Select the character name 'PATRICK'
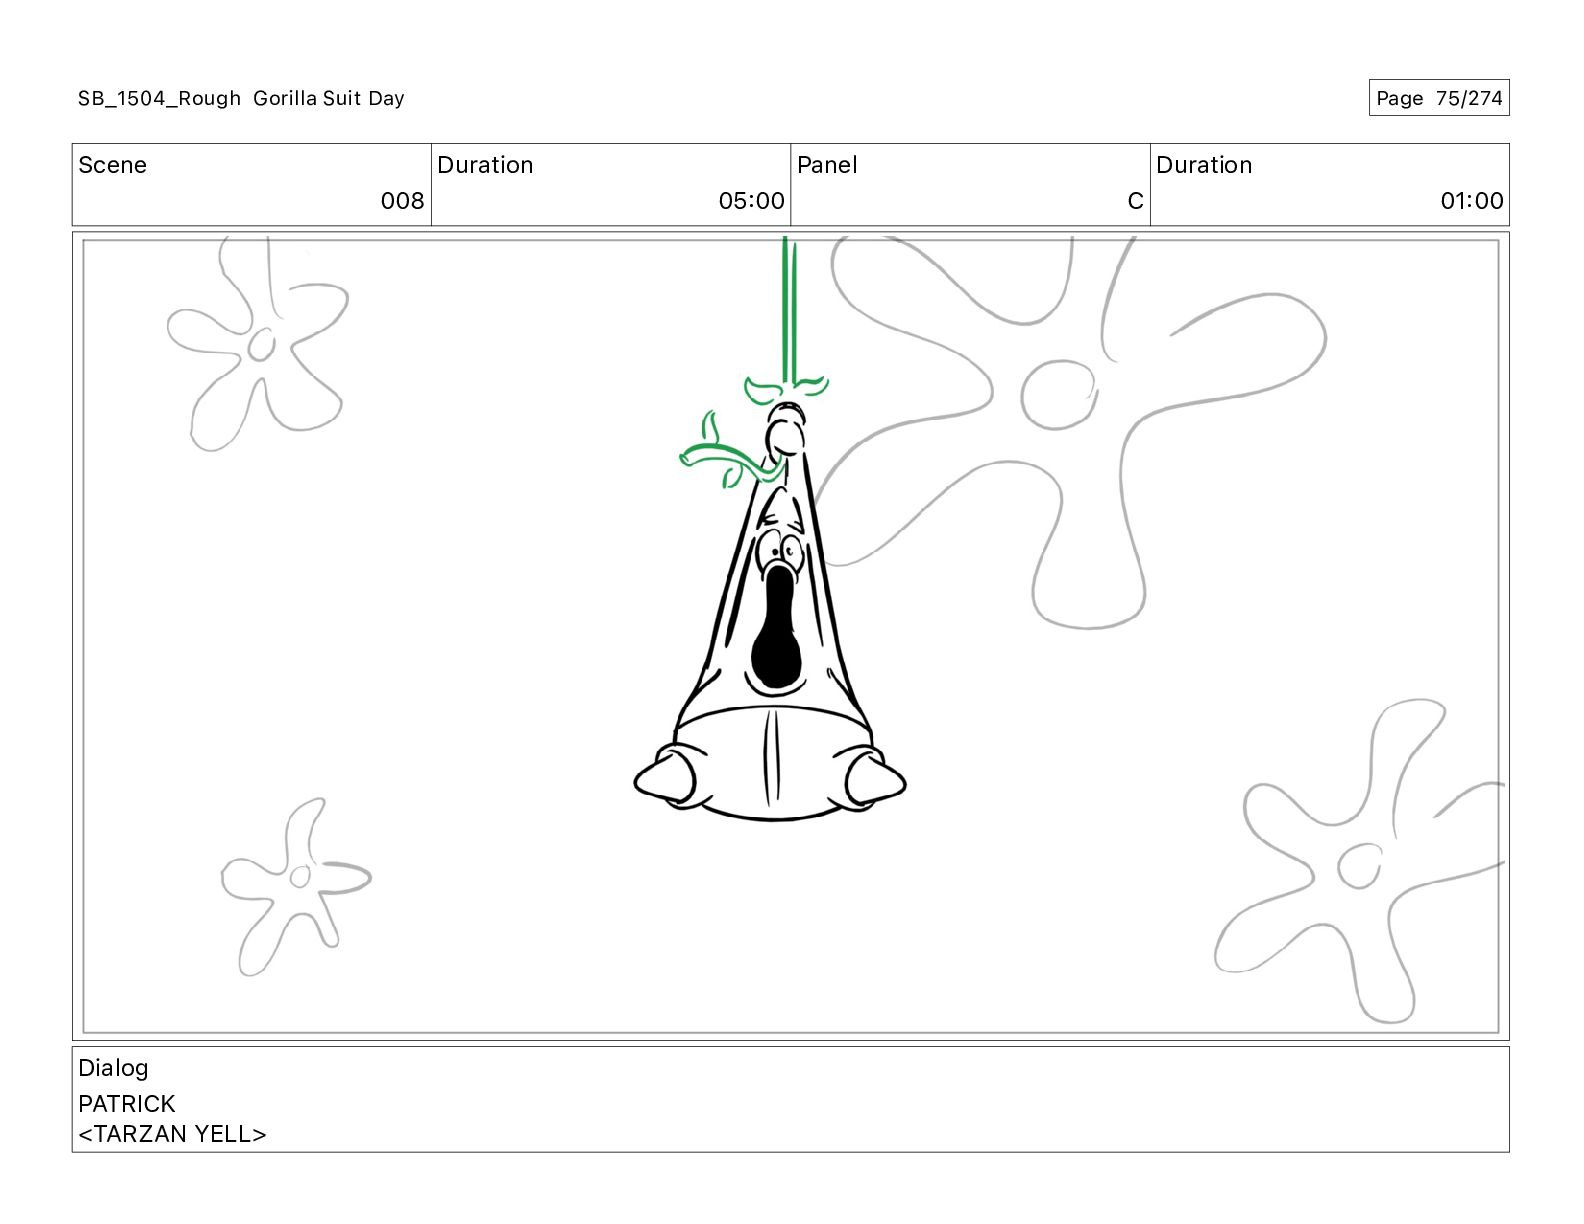Viewport: 1584px width, 1224px height. tap(126, 1104)
